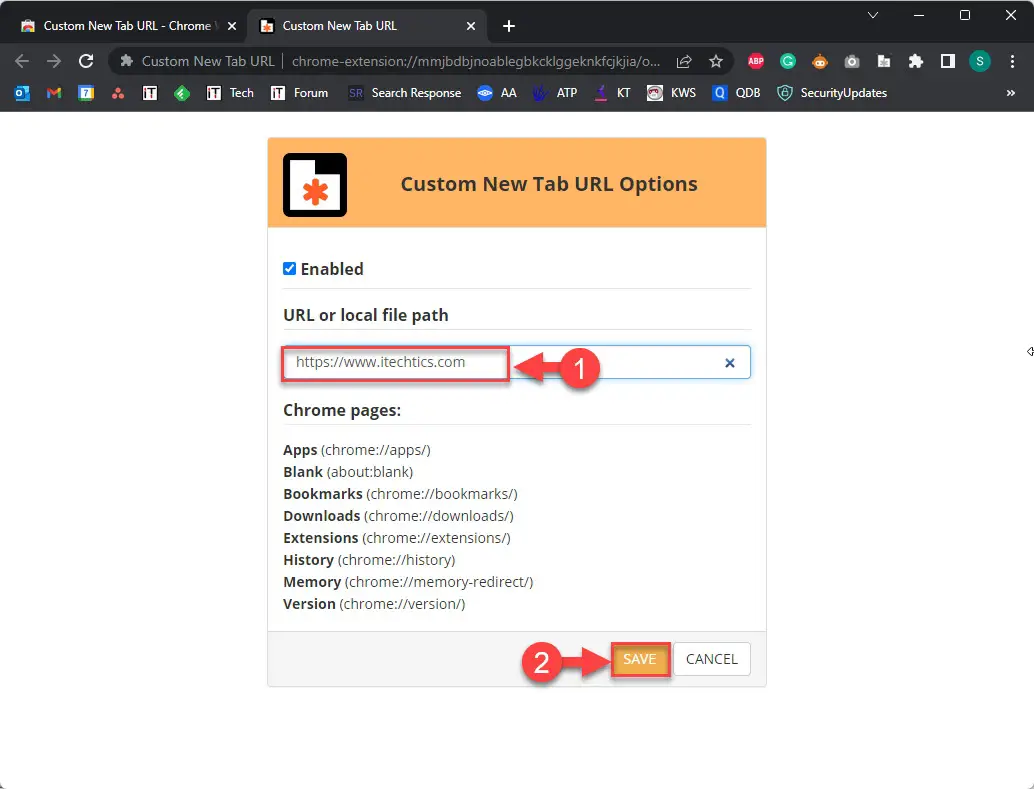
Task: Open the green Feedly bookmark
Action: tap(182, 93)
